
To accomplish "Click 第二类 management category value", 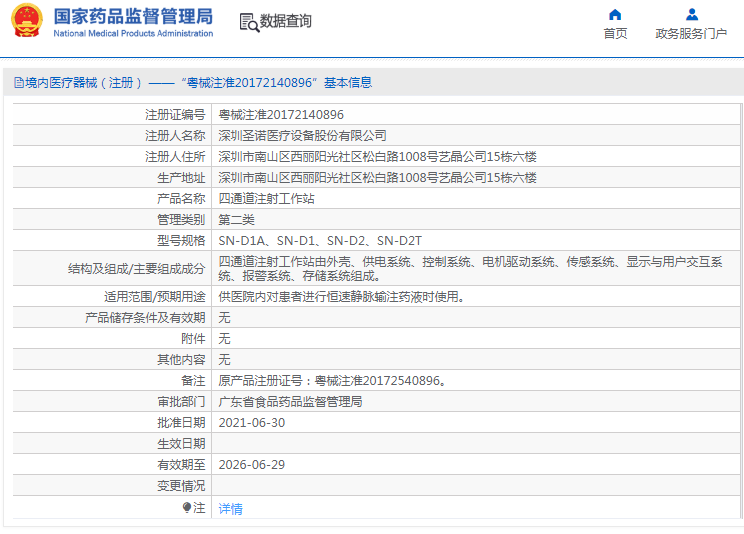I will tap(236, 220).
